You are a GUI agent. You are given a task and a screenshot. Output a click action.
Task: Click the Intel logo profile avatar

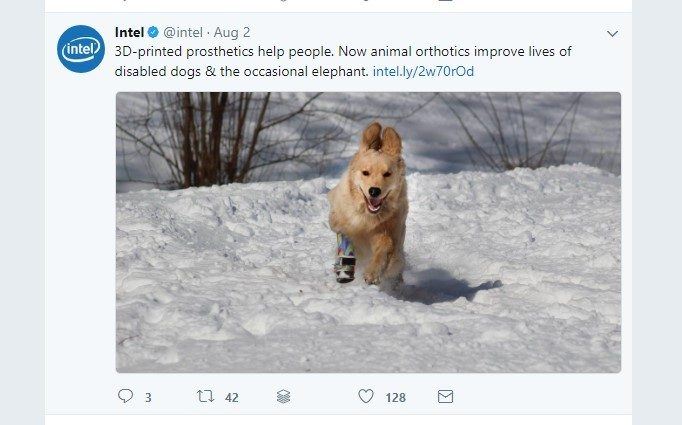pyautogui.click(x=81, y=49)
